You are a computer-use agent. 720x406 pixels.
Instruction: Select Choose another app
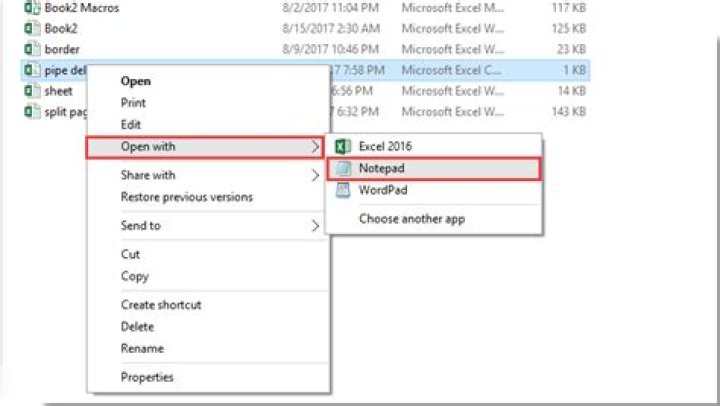(412, 219)
